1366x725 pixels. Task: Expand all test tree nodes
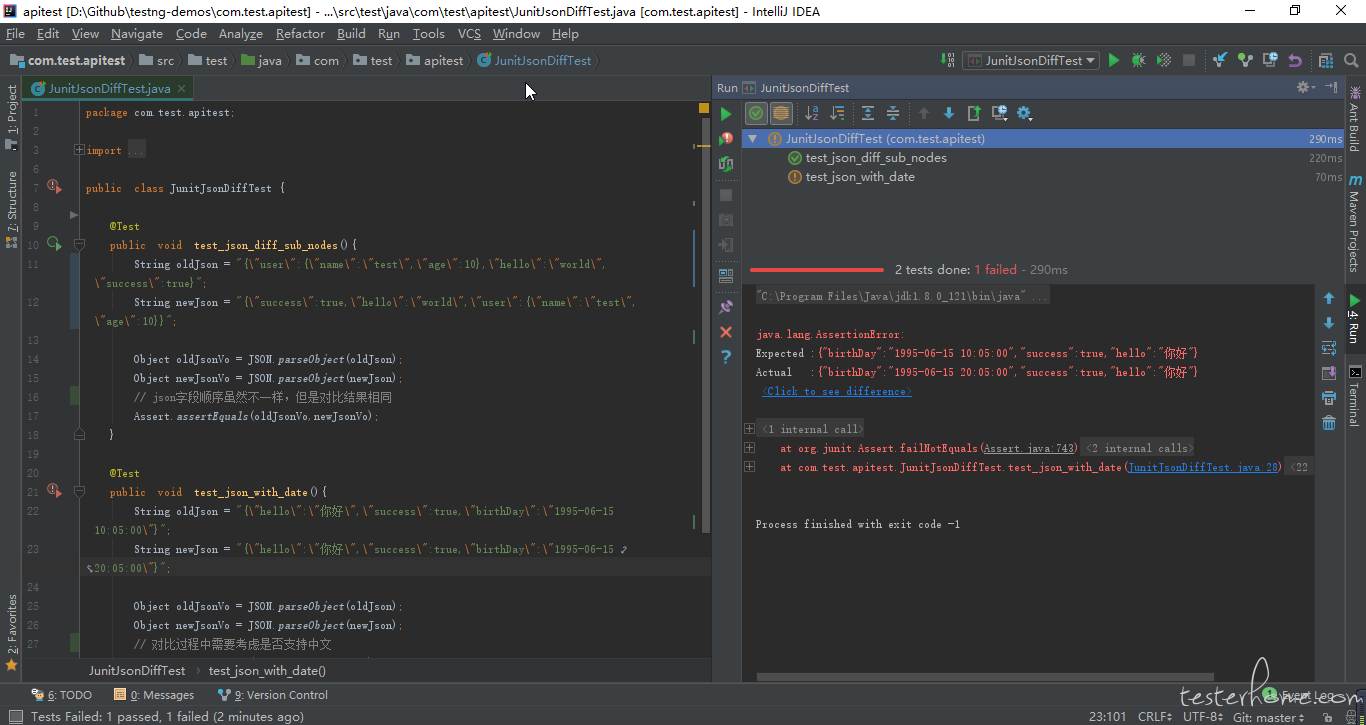point(868,113)
